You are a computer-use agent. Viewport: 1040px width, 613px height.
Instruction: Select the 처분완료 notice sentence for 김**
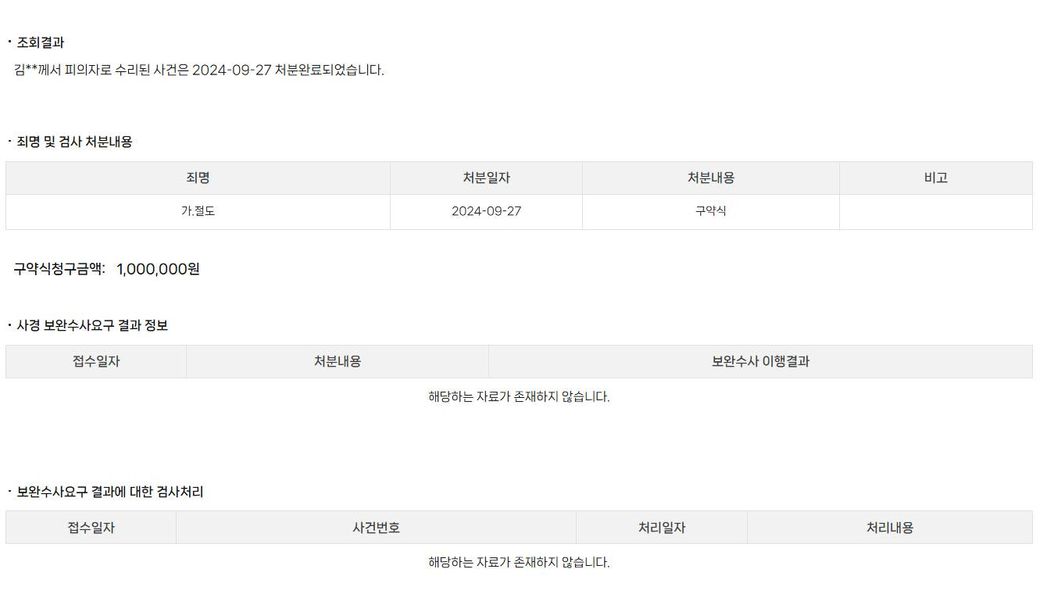(199, 70)
